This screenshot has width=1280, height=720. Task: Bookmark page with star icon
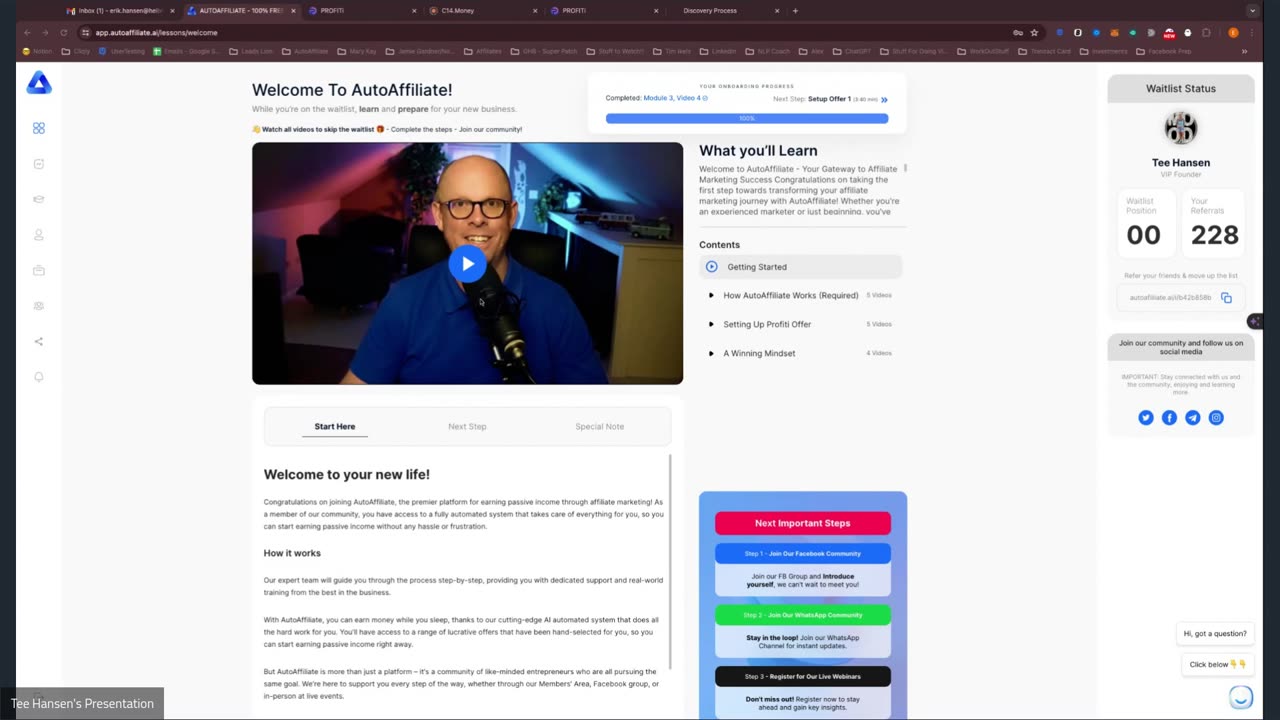(x=1035, y=32)
